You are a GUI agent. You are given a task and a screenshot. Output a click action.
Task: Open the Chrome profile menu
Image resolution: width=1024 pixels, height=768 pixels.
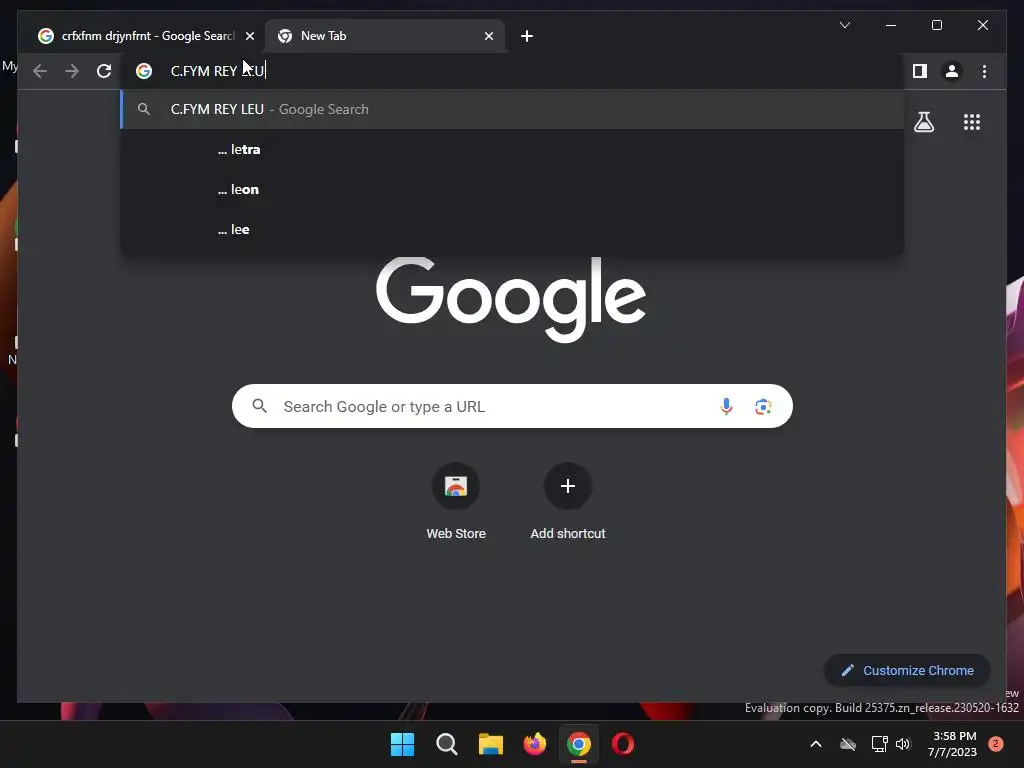tap(952, 71)
